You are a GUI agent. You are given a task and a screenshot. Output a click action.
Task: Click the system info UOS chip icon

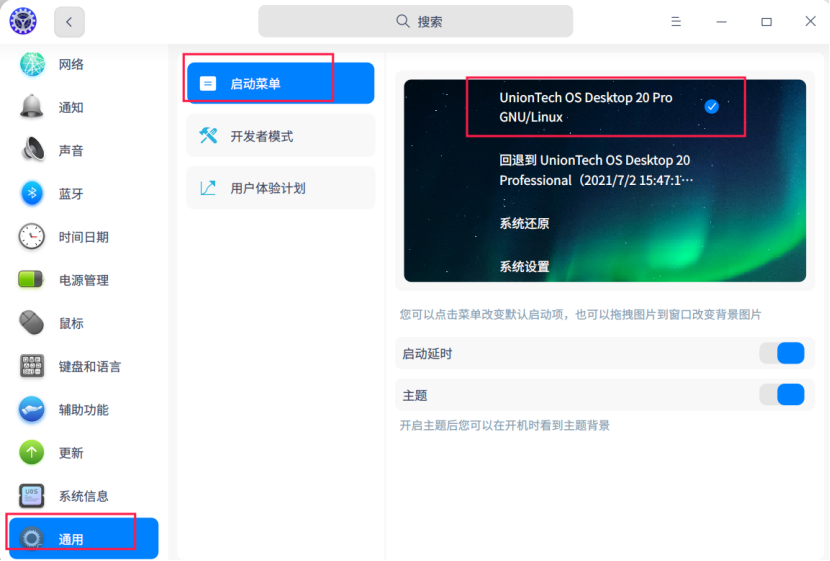(x=32, y=496)
